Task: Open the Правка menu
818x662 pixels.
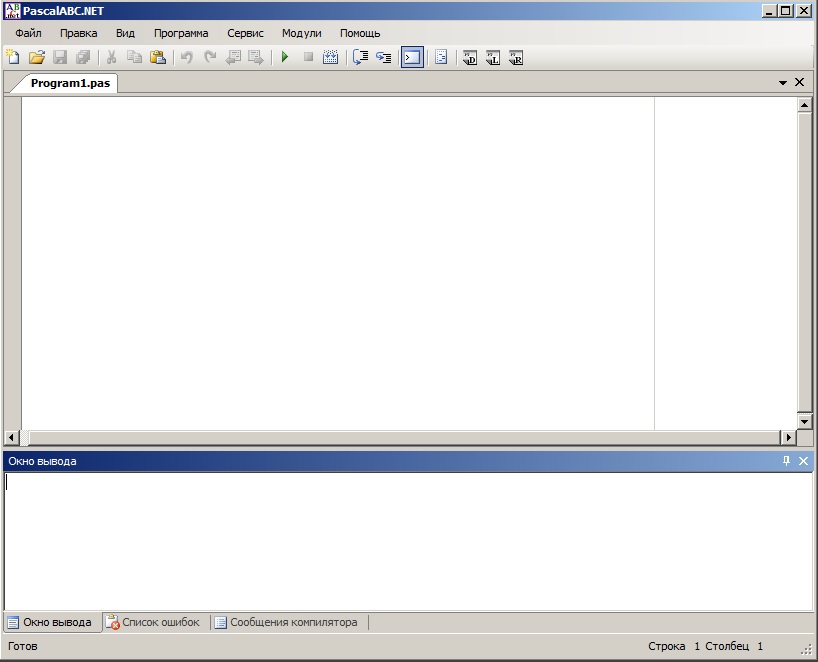Action: pos(79,33)
